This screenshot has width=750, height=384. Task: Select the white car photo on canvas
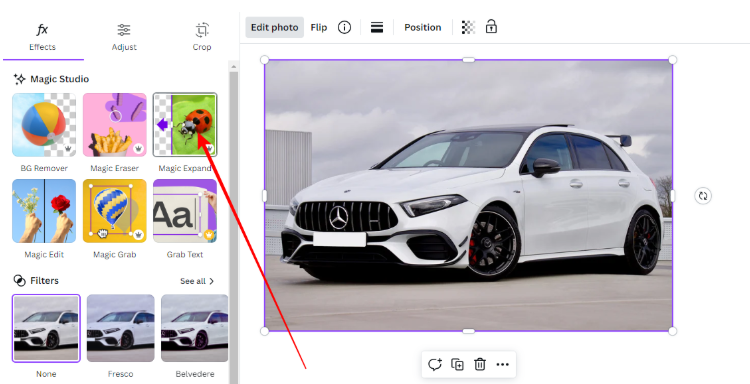[468, 196]
